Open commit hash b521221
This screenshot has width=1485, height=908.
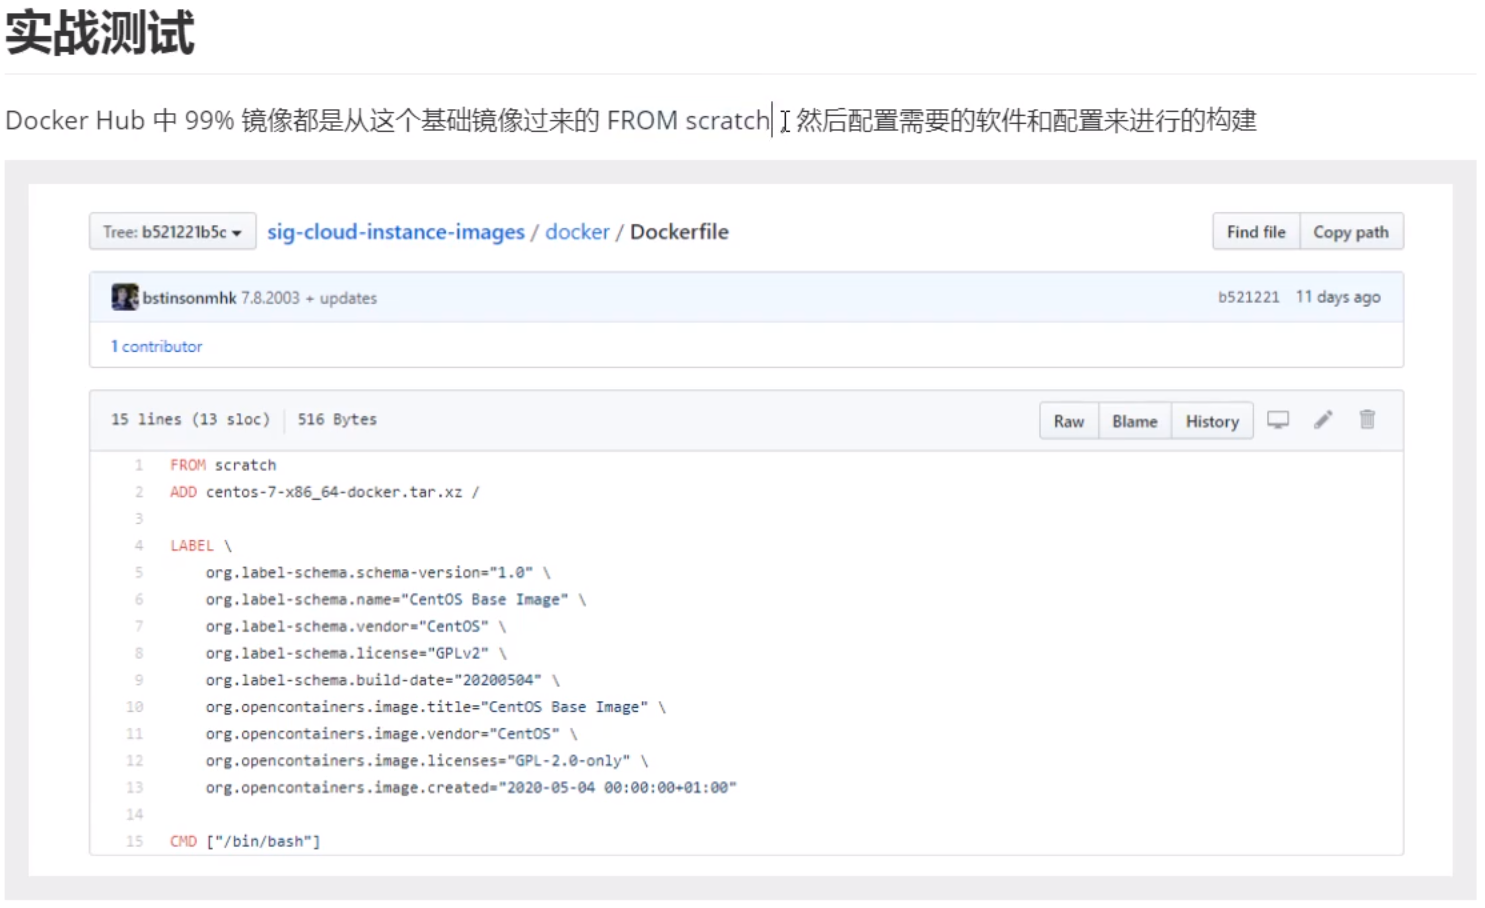coord(1248,297)
